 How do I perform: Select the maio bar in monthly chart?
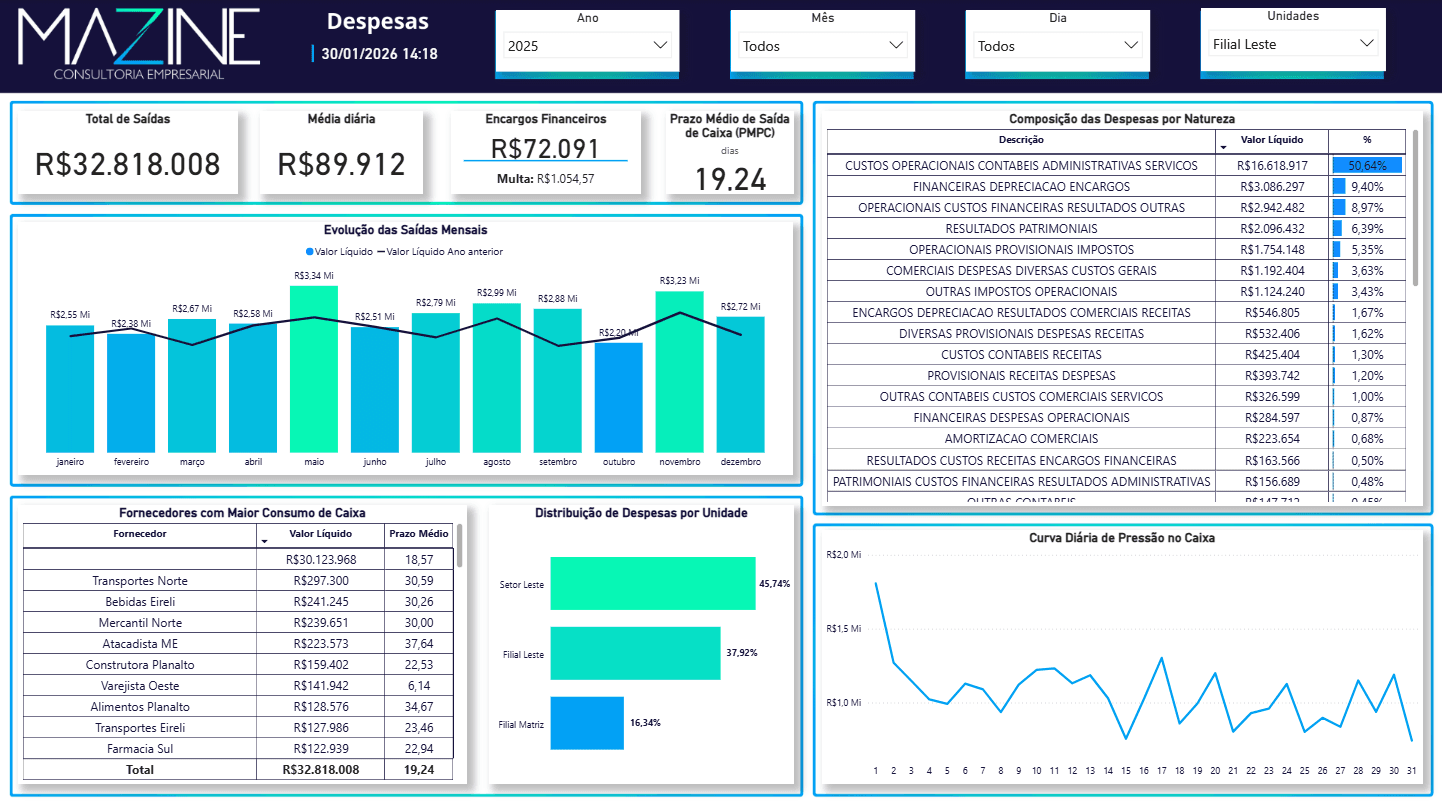[x=314, y=370]
